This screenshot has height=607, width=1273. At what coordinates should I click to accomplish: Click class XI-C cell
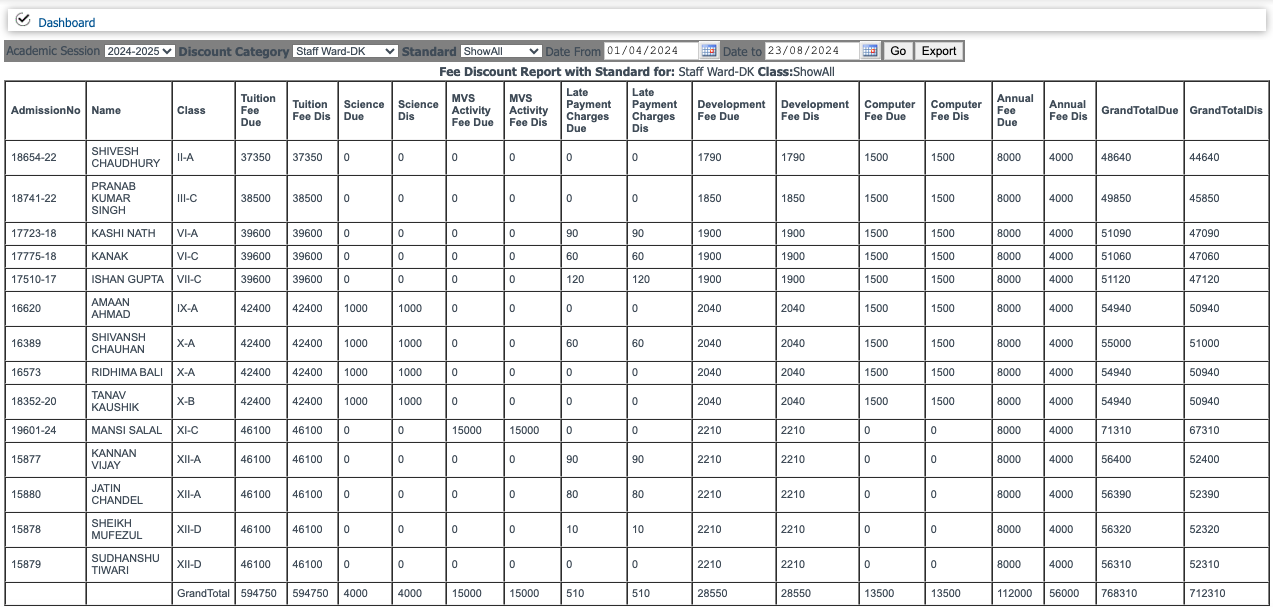187,430
